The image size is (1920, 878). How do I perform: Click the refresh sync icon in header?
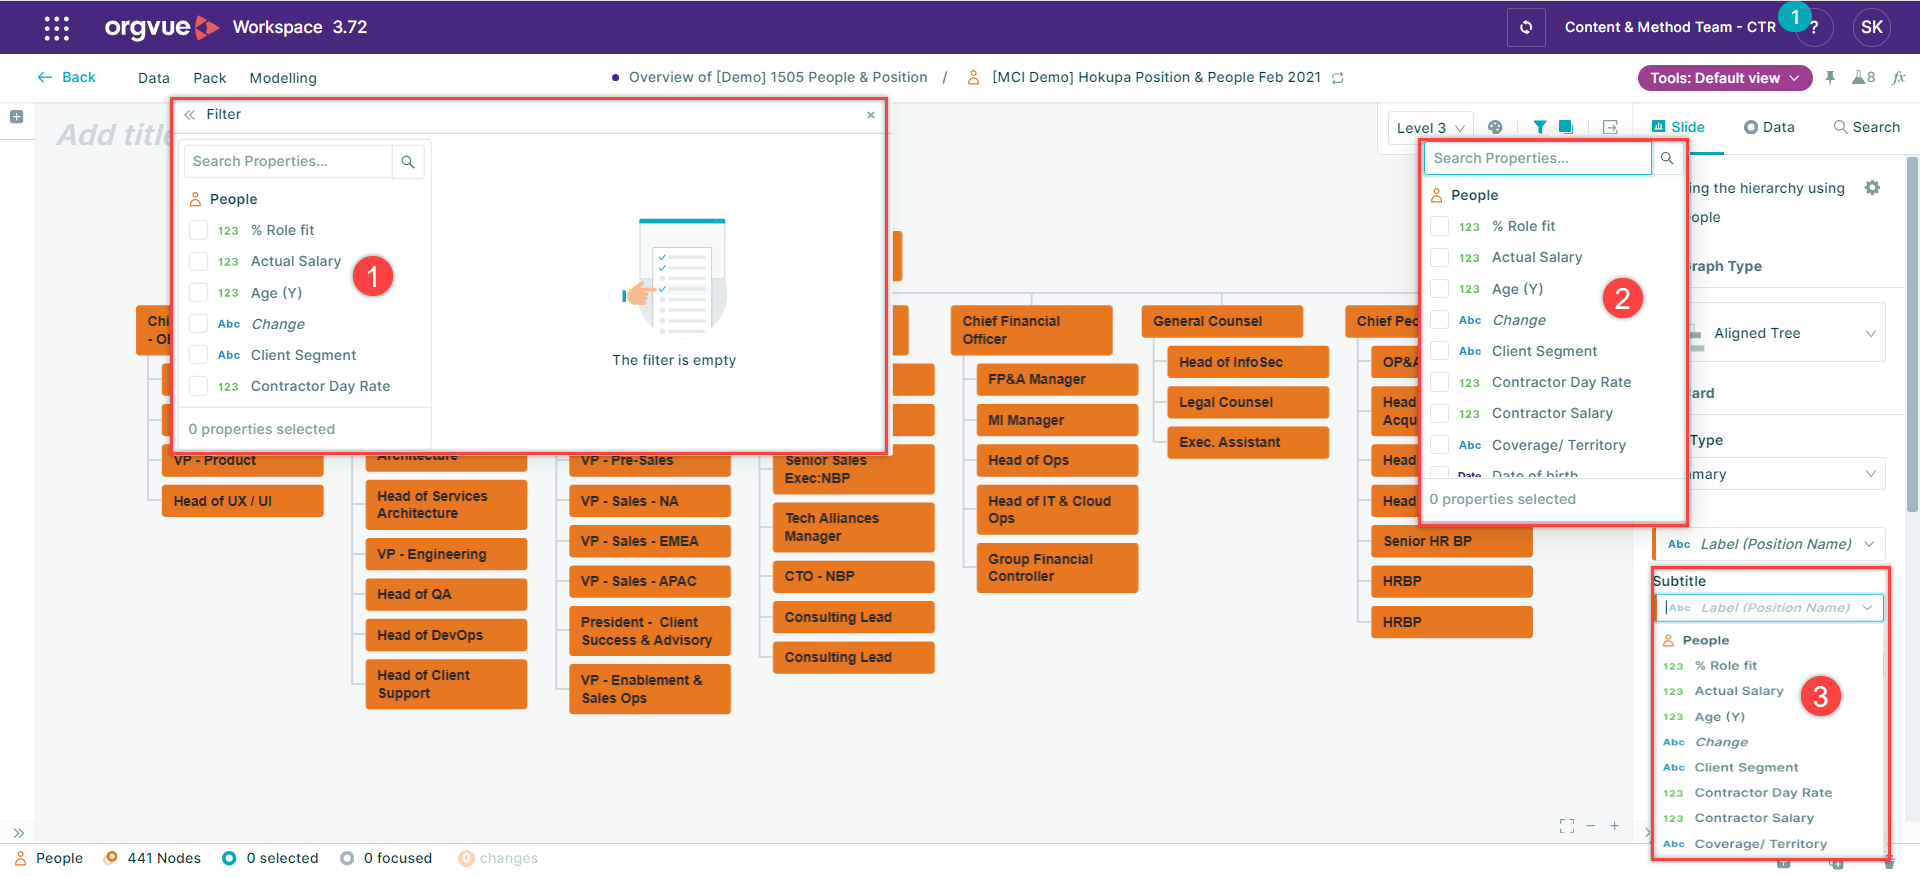click(1526, 27)
